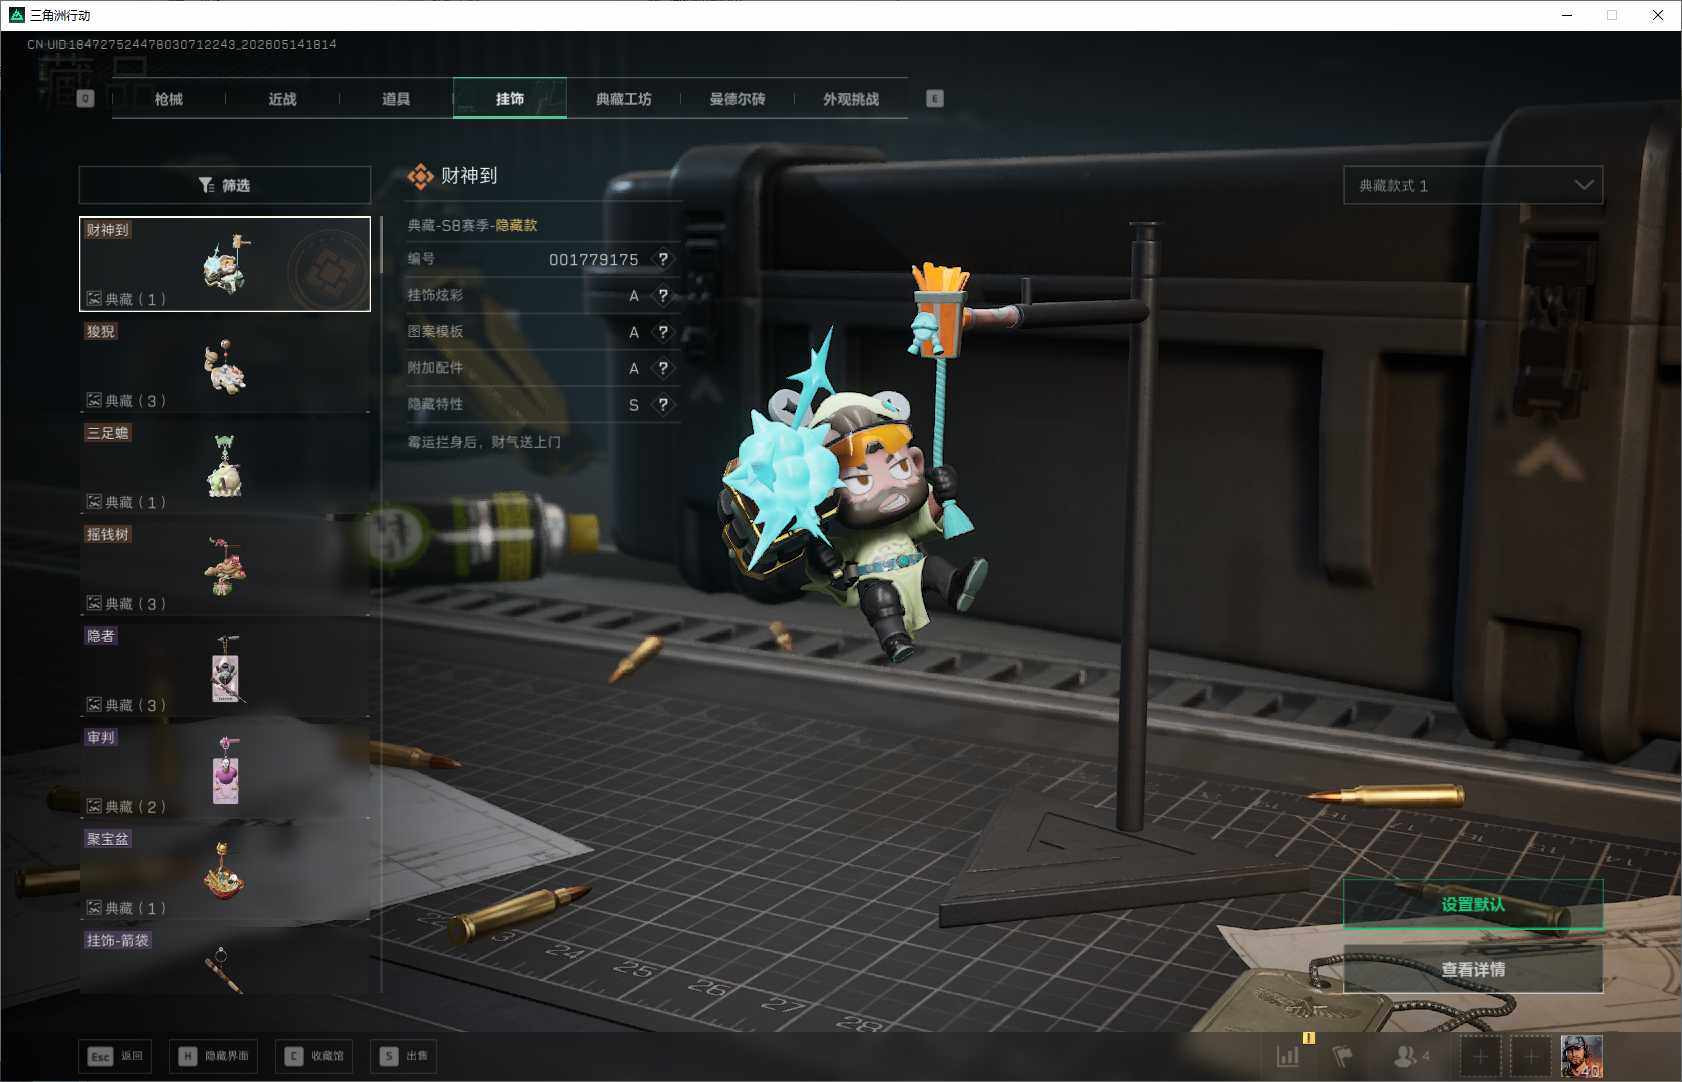Click the description text 霉运拦身后，财气送上门
Image resolution: width=1682 pixels, height=1082 pixels.
click(484, 442)
